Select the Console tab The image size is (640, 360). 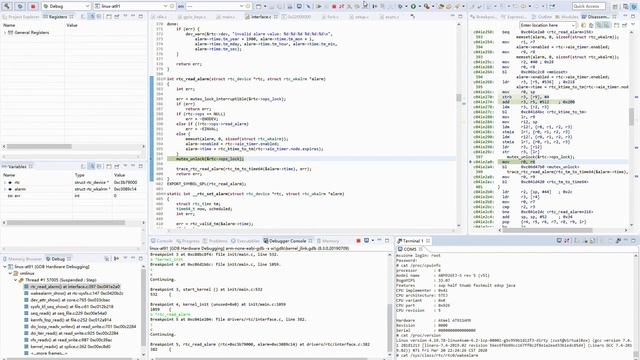pyautogui.click(x=162, y=241)
